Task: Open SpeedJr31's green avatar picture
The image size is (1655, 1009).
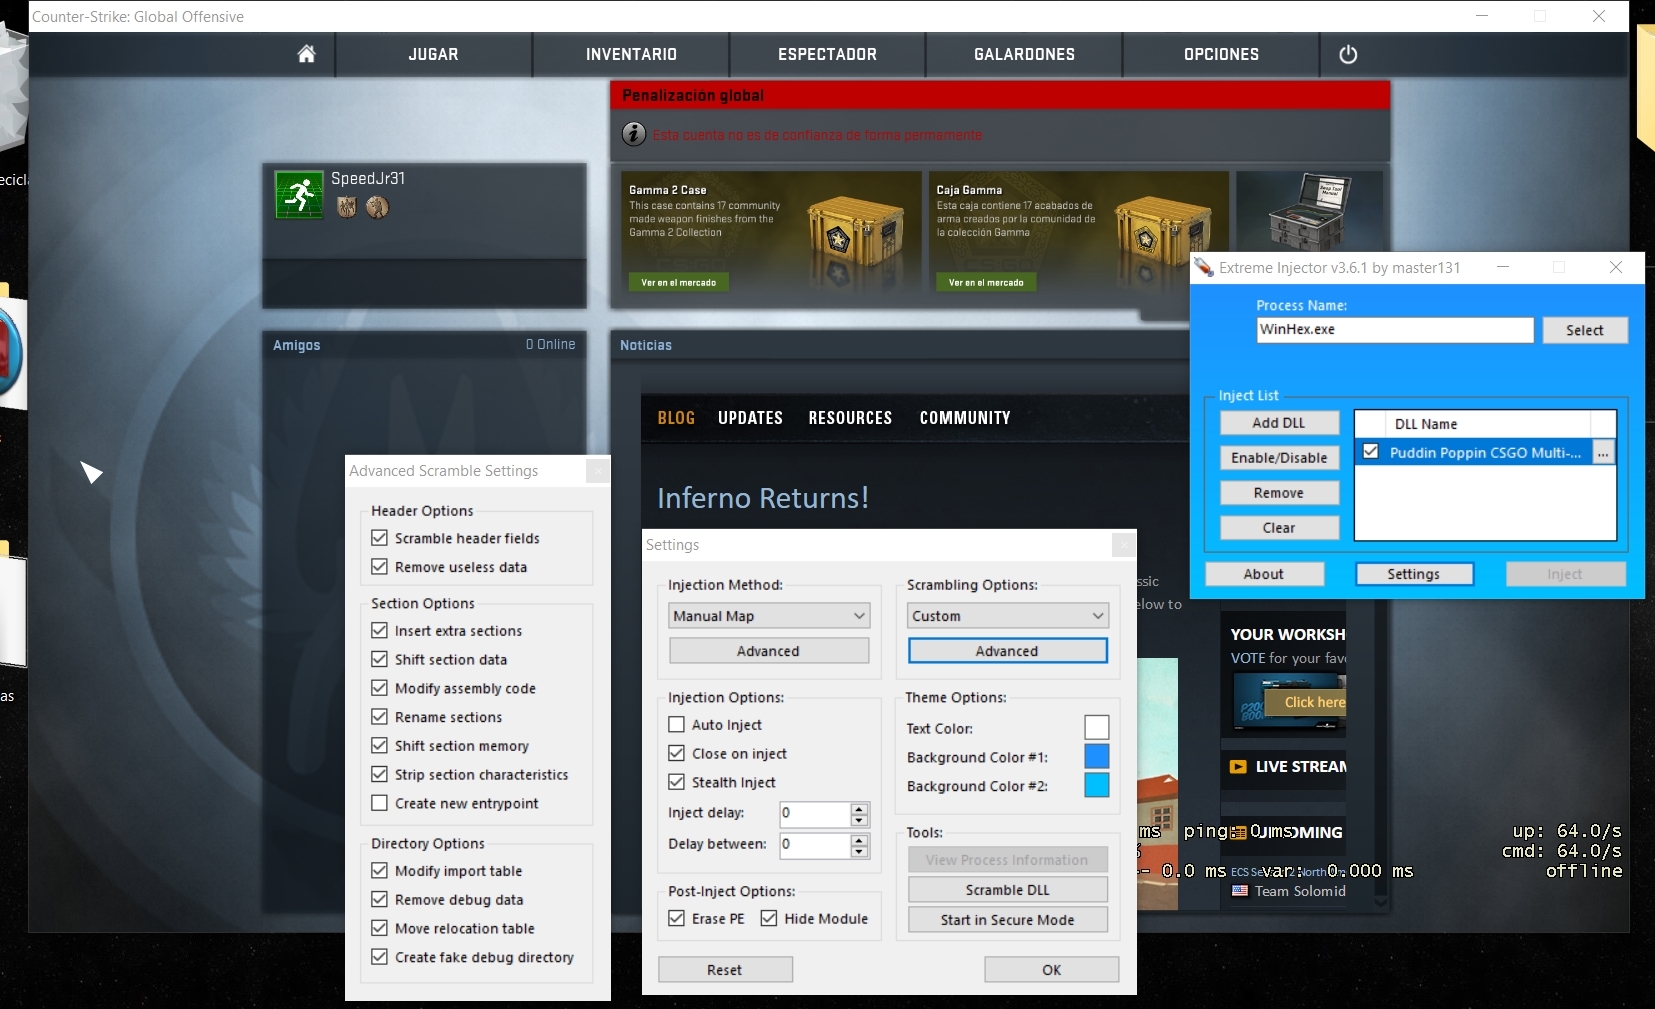Action: [x=299, y=195]
